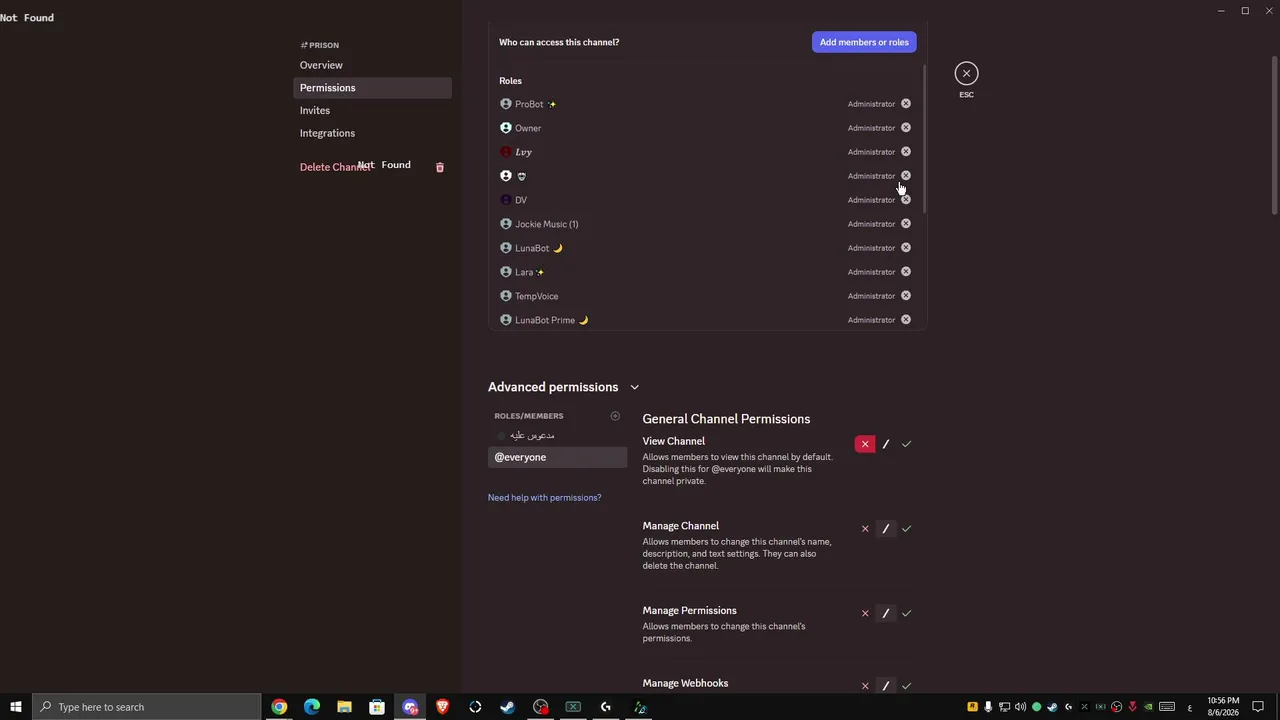
Task: Click the Rockstar Games tray icon
Action: pos(972,707)
